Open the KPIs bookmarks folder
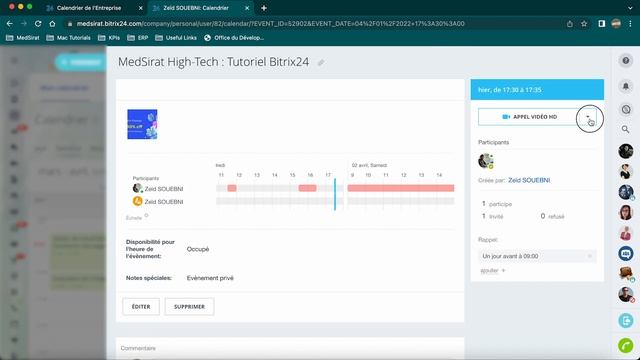Screen dimensions: 640x360 109,38
